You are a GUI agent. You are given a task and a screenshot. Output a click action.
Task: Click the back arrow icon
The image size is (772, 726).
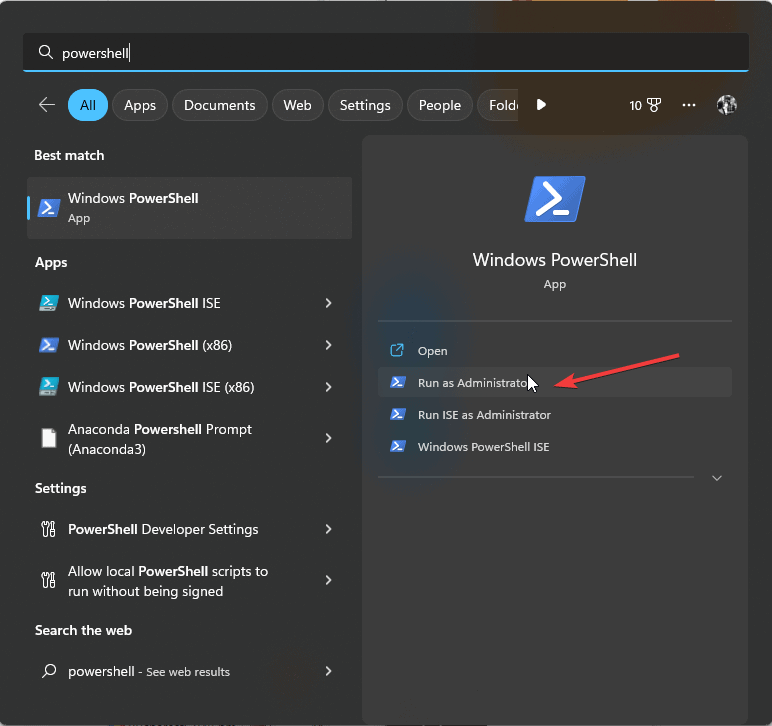[46, 105]
